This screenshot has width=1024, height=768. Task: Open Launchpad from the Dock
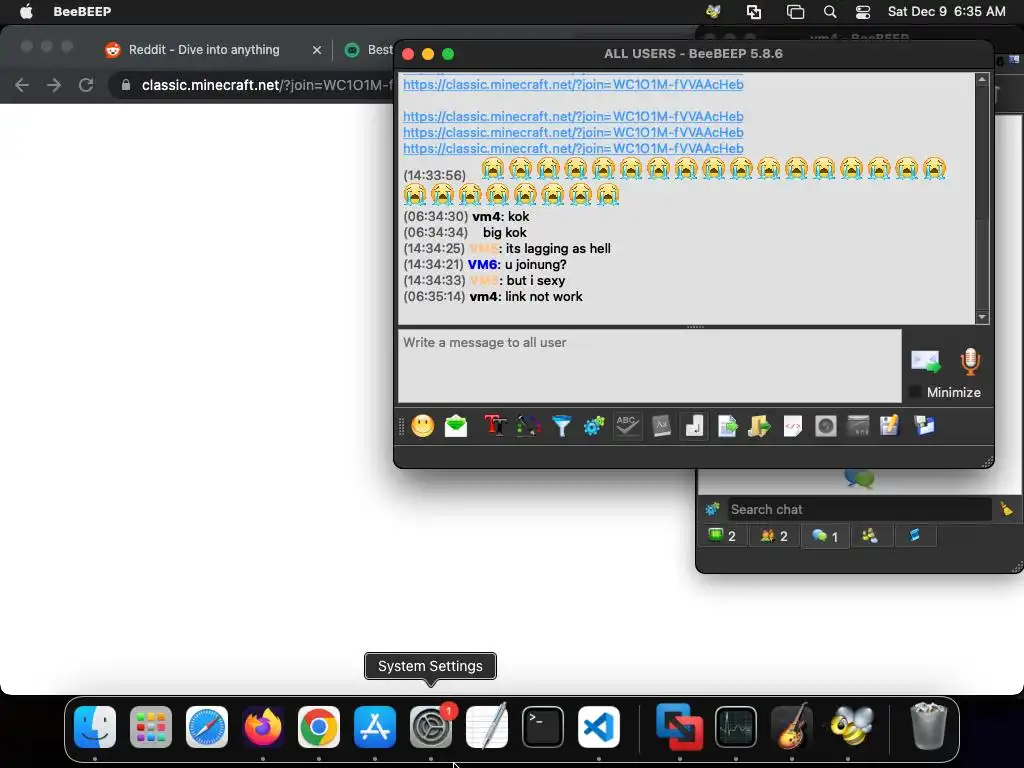tap(151, 727)
